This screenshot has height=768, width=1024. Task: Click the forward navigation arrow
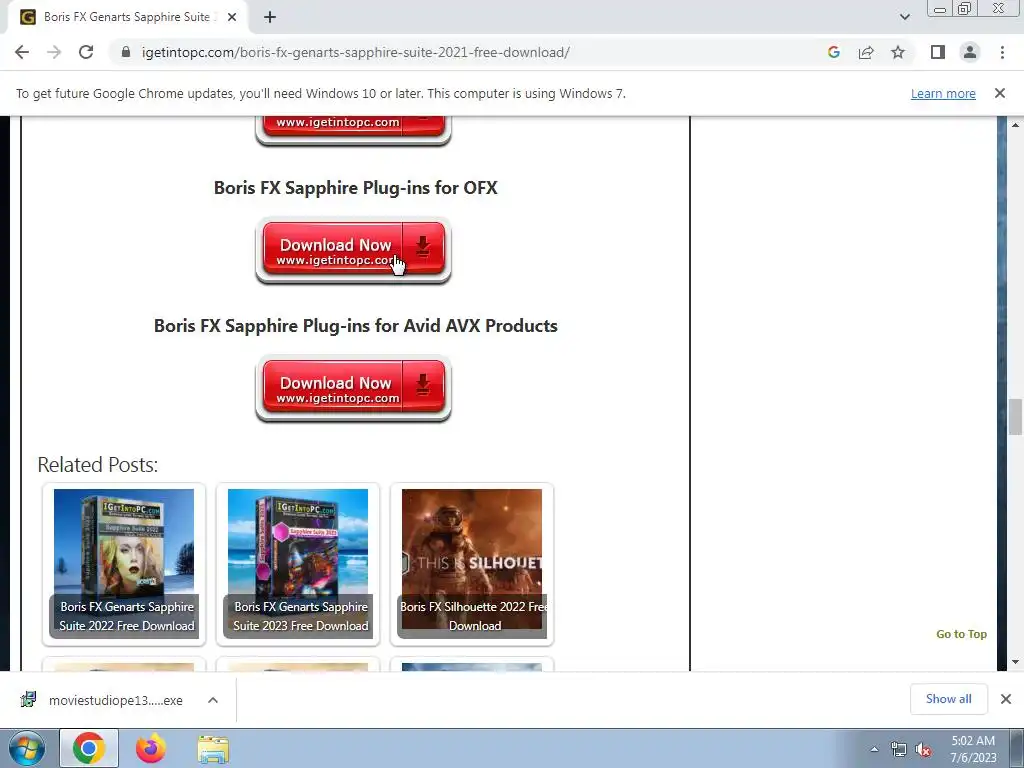54,52
